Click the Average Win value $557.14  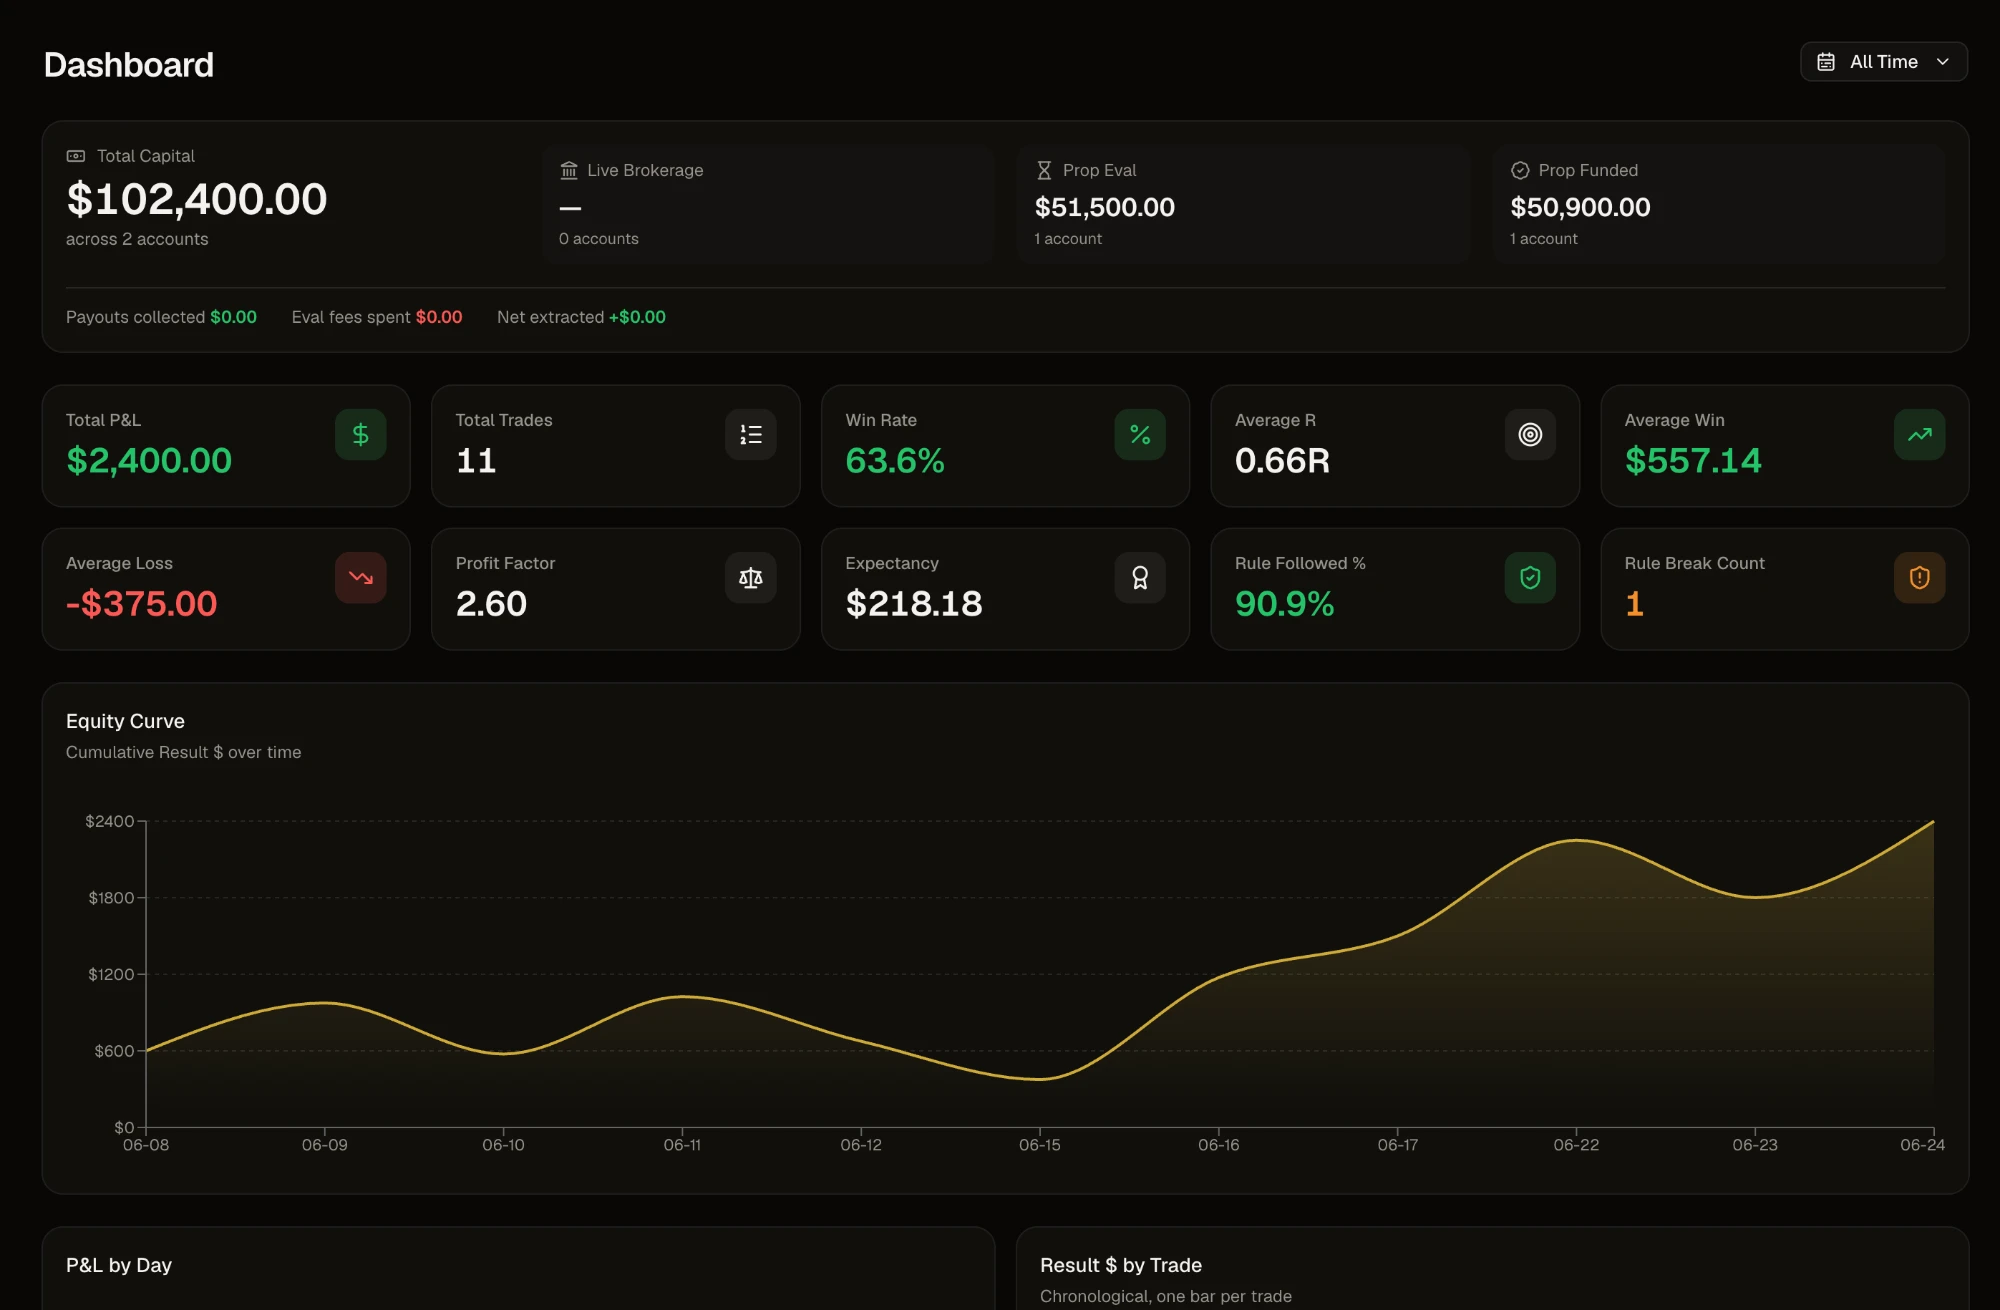coord(1693,460)
